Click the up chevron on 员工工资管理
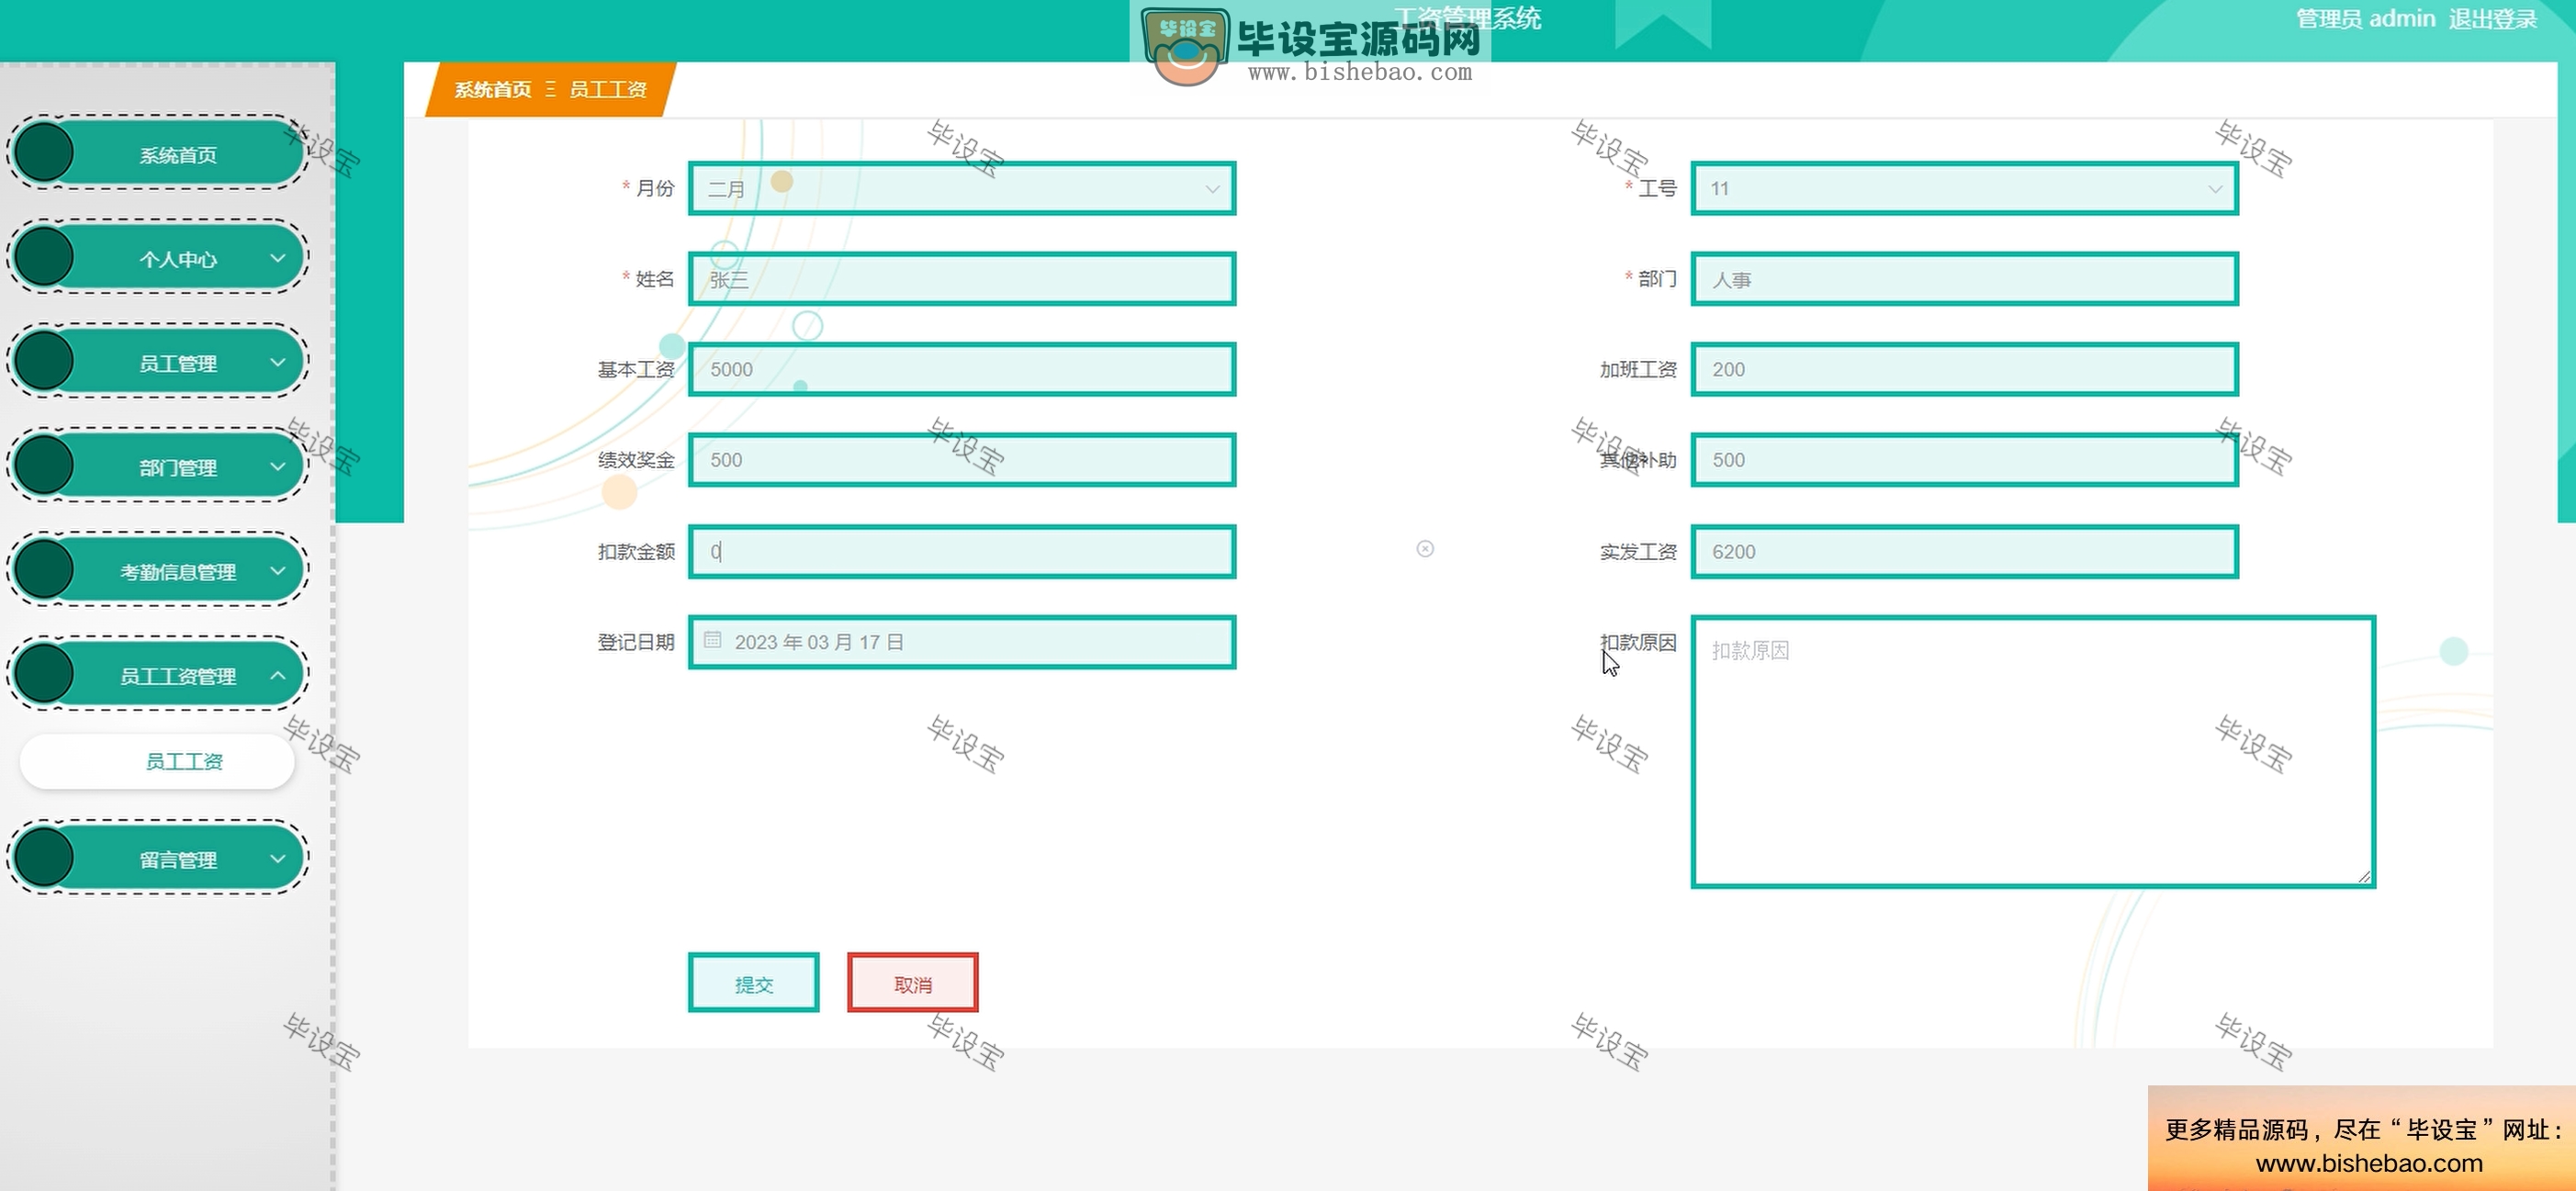This screenshot has width=2576, height=1191. pos(278,675)
